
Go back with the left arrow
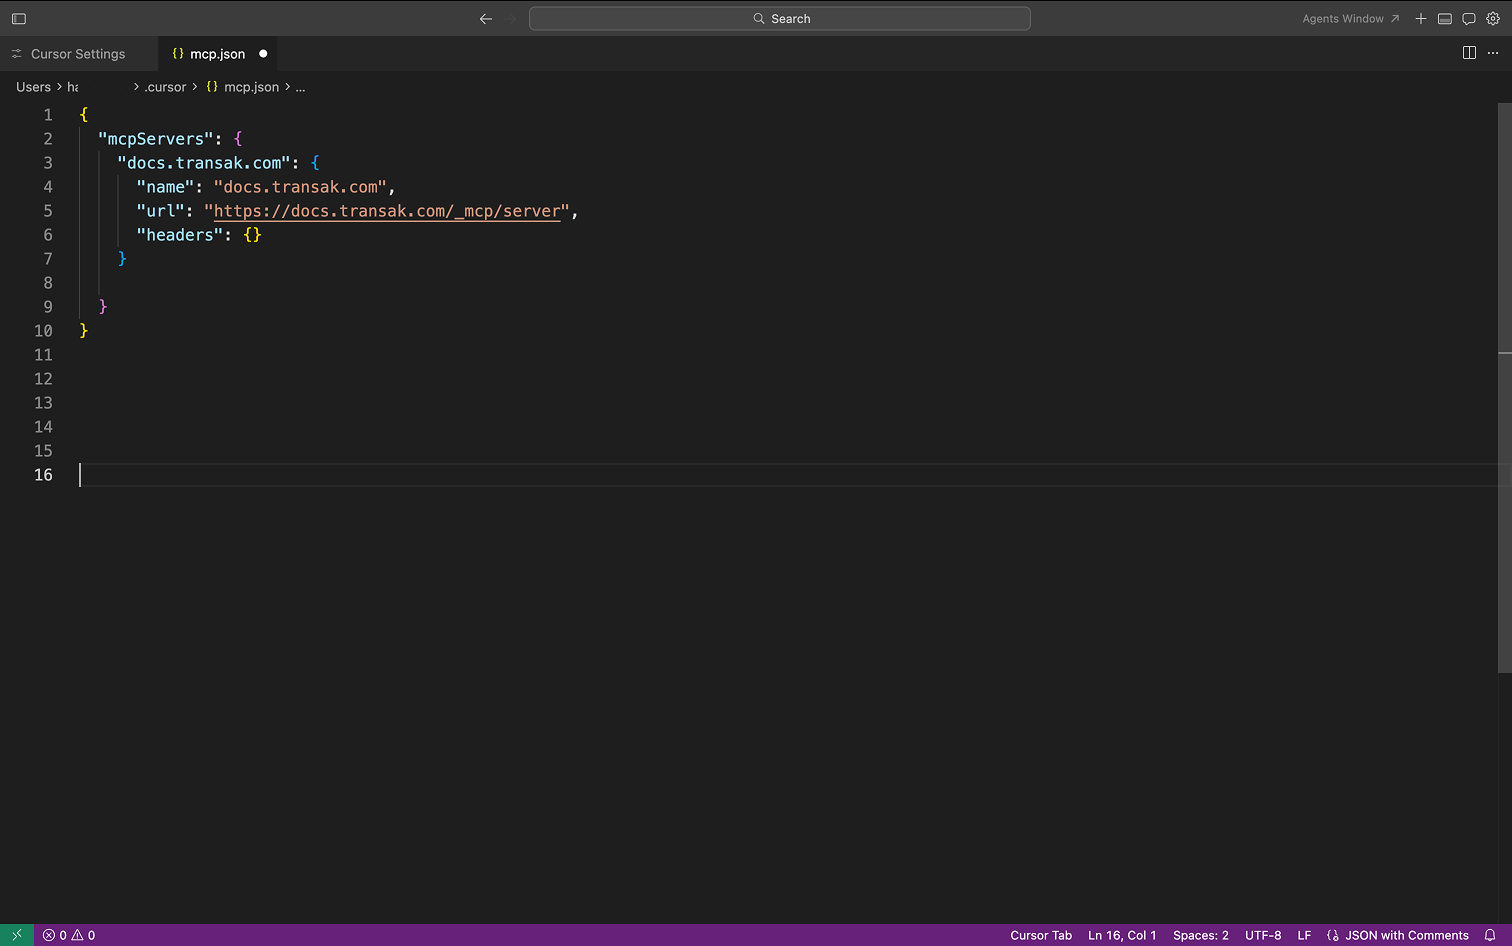point(486,19)
